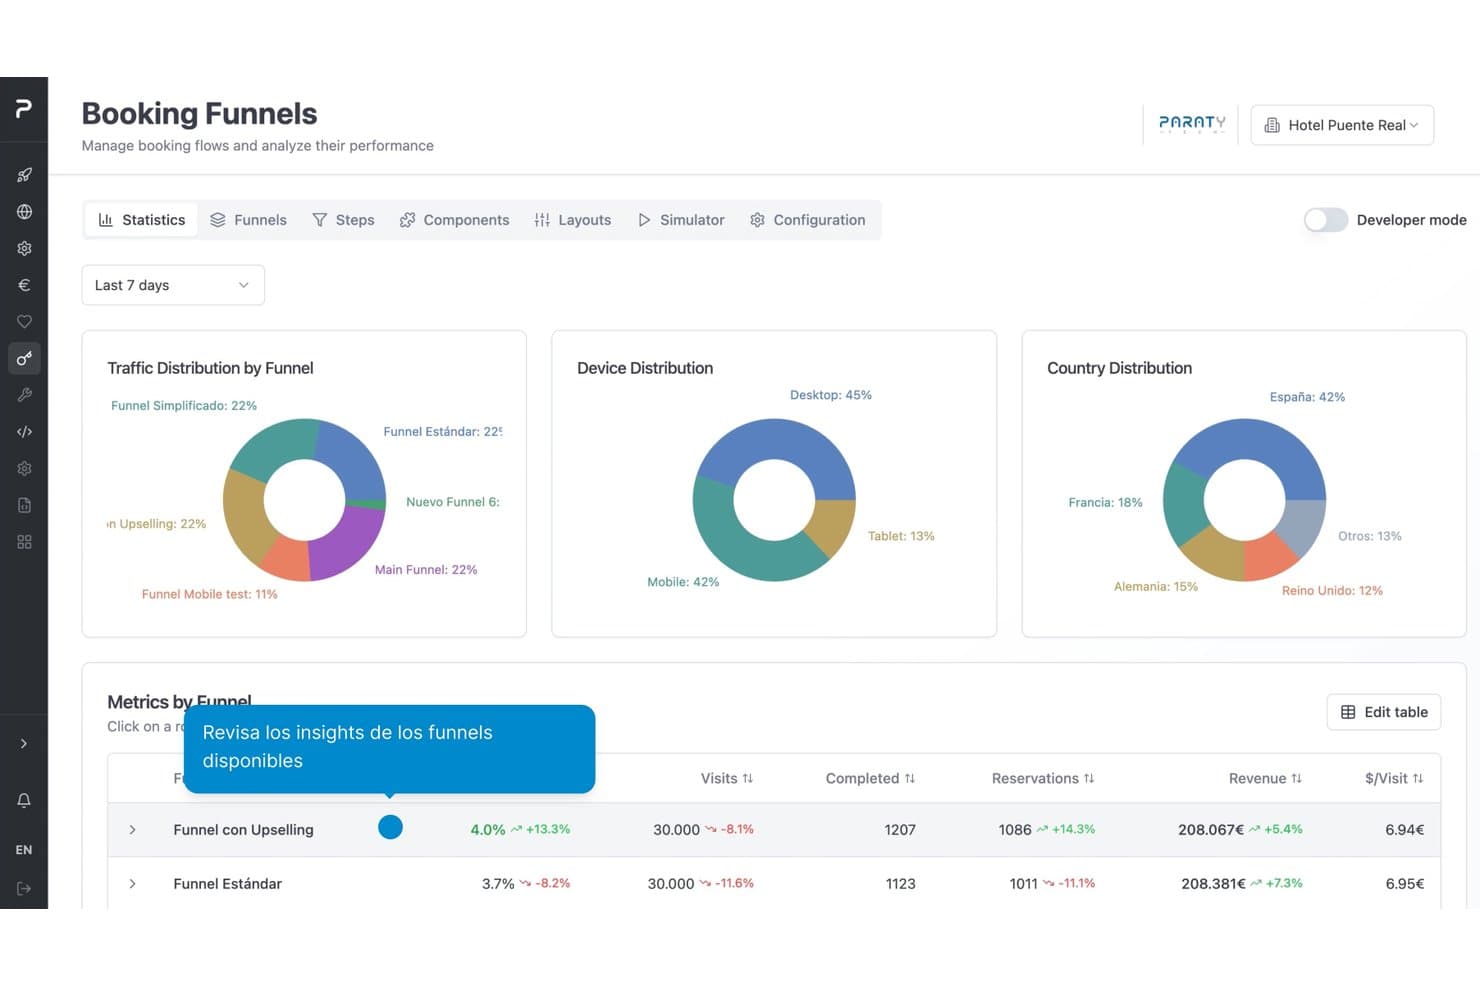Change language using the EN button

tap(24, 850)
